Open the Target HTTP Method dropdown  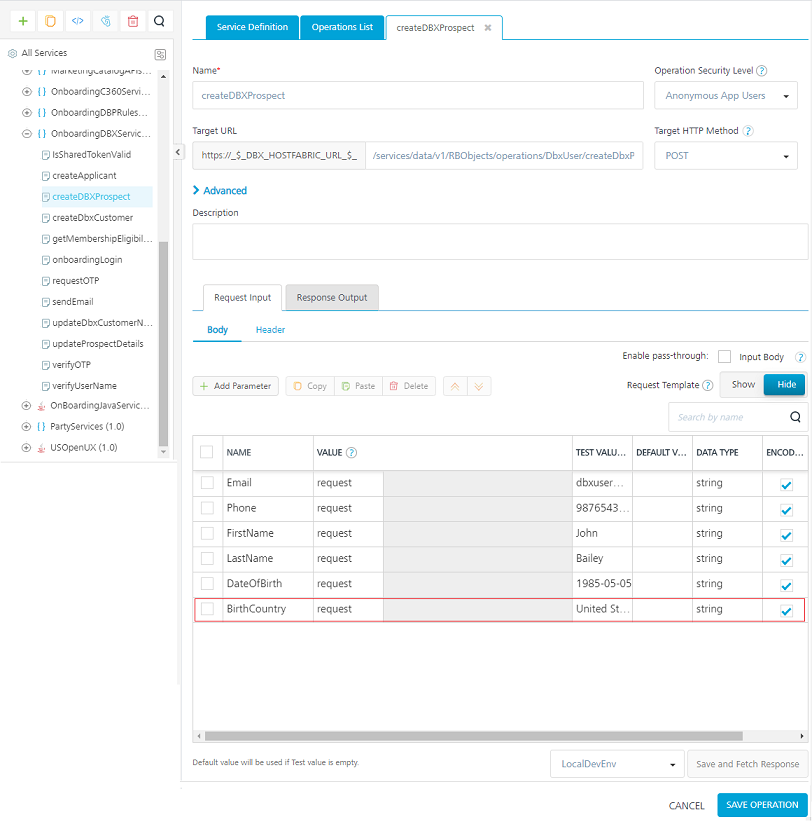[x=725, y=156]
